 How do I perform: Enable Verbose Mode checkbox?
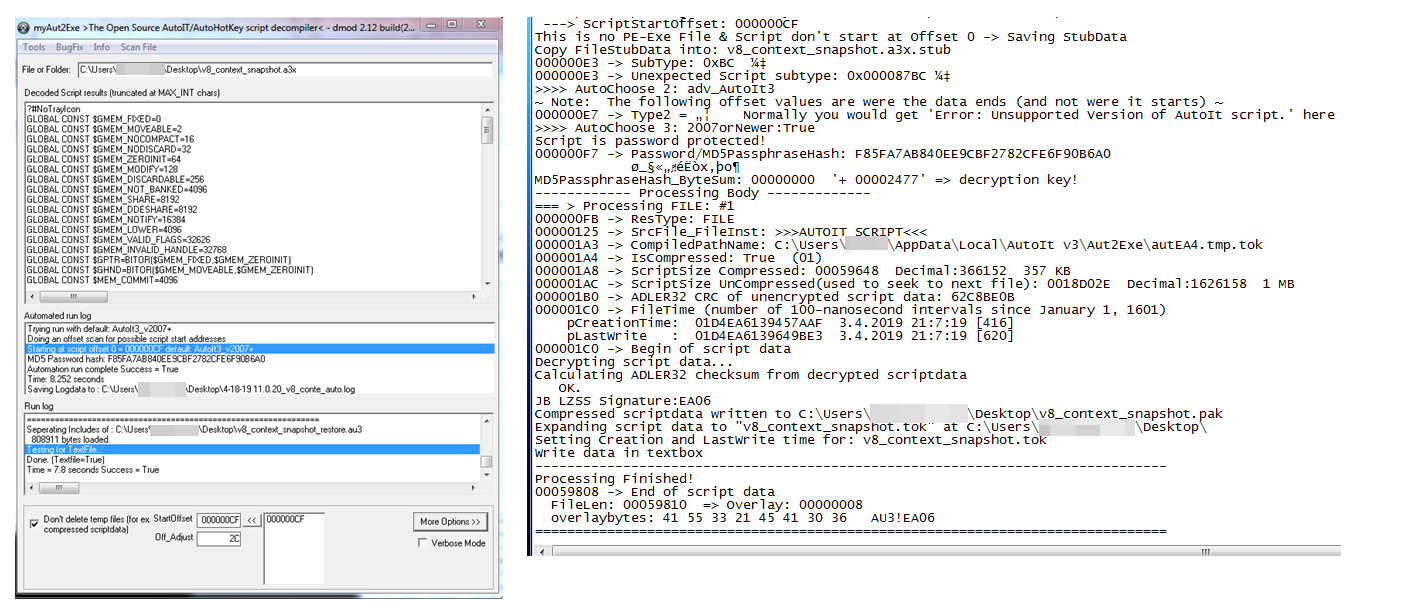pos(422,543)
